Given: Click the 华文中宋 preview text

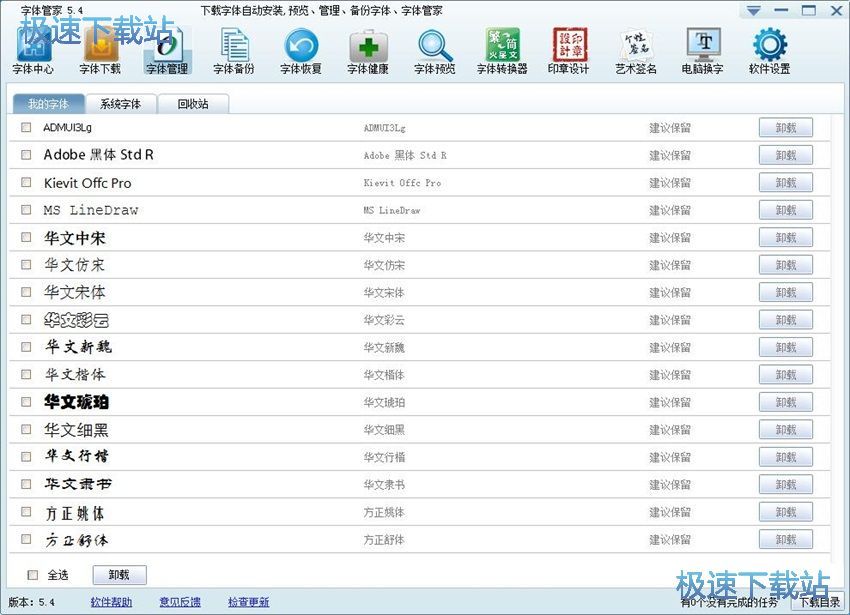Looking at the screenshot, I should click(75, 238).
